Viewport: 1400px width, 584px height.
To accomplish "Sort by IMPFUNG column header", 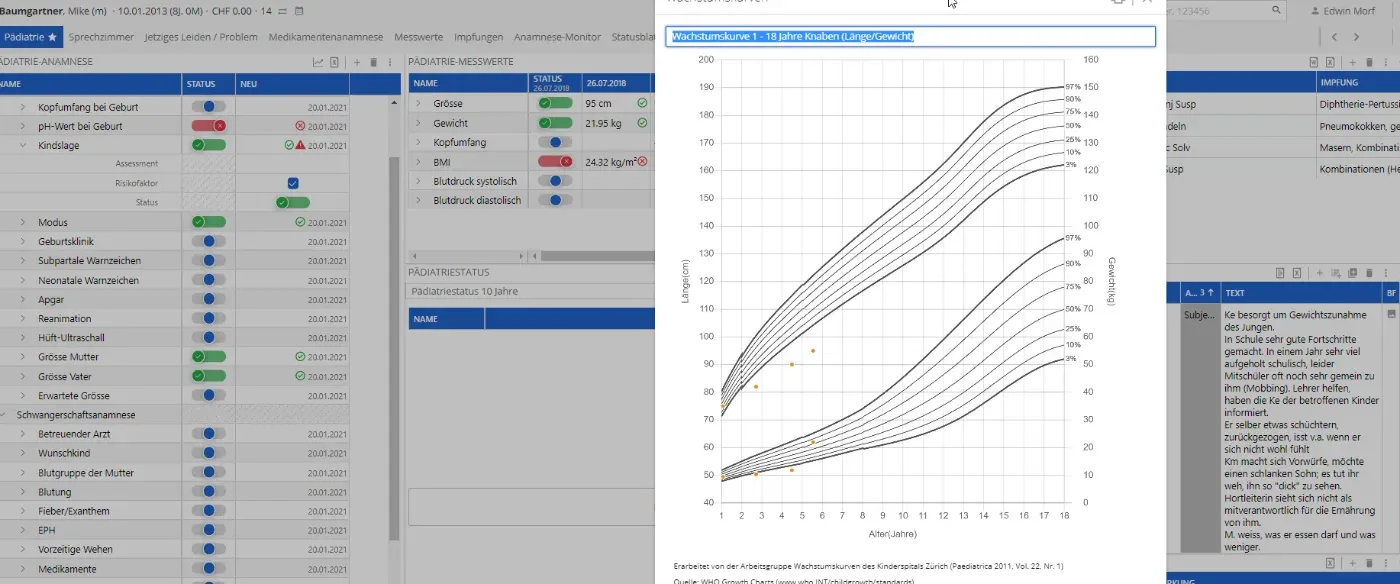I will [x=1356, y=83].
